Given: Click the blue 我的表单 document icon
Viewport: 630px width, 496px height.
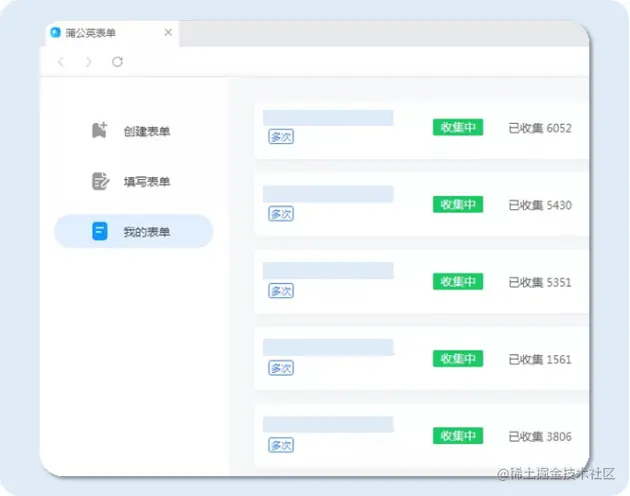Looking at the screenshot, I should coord(100,231).
